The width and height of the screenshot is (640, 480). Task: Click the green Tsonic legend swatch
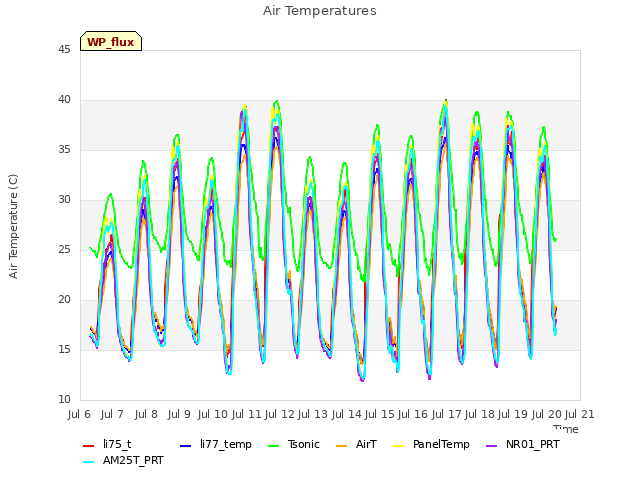[x=273, y=446]
